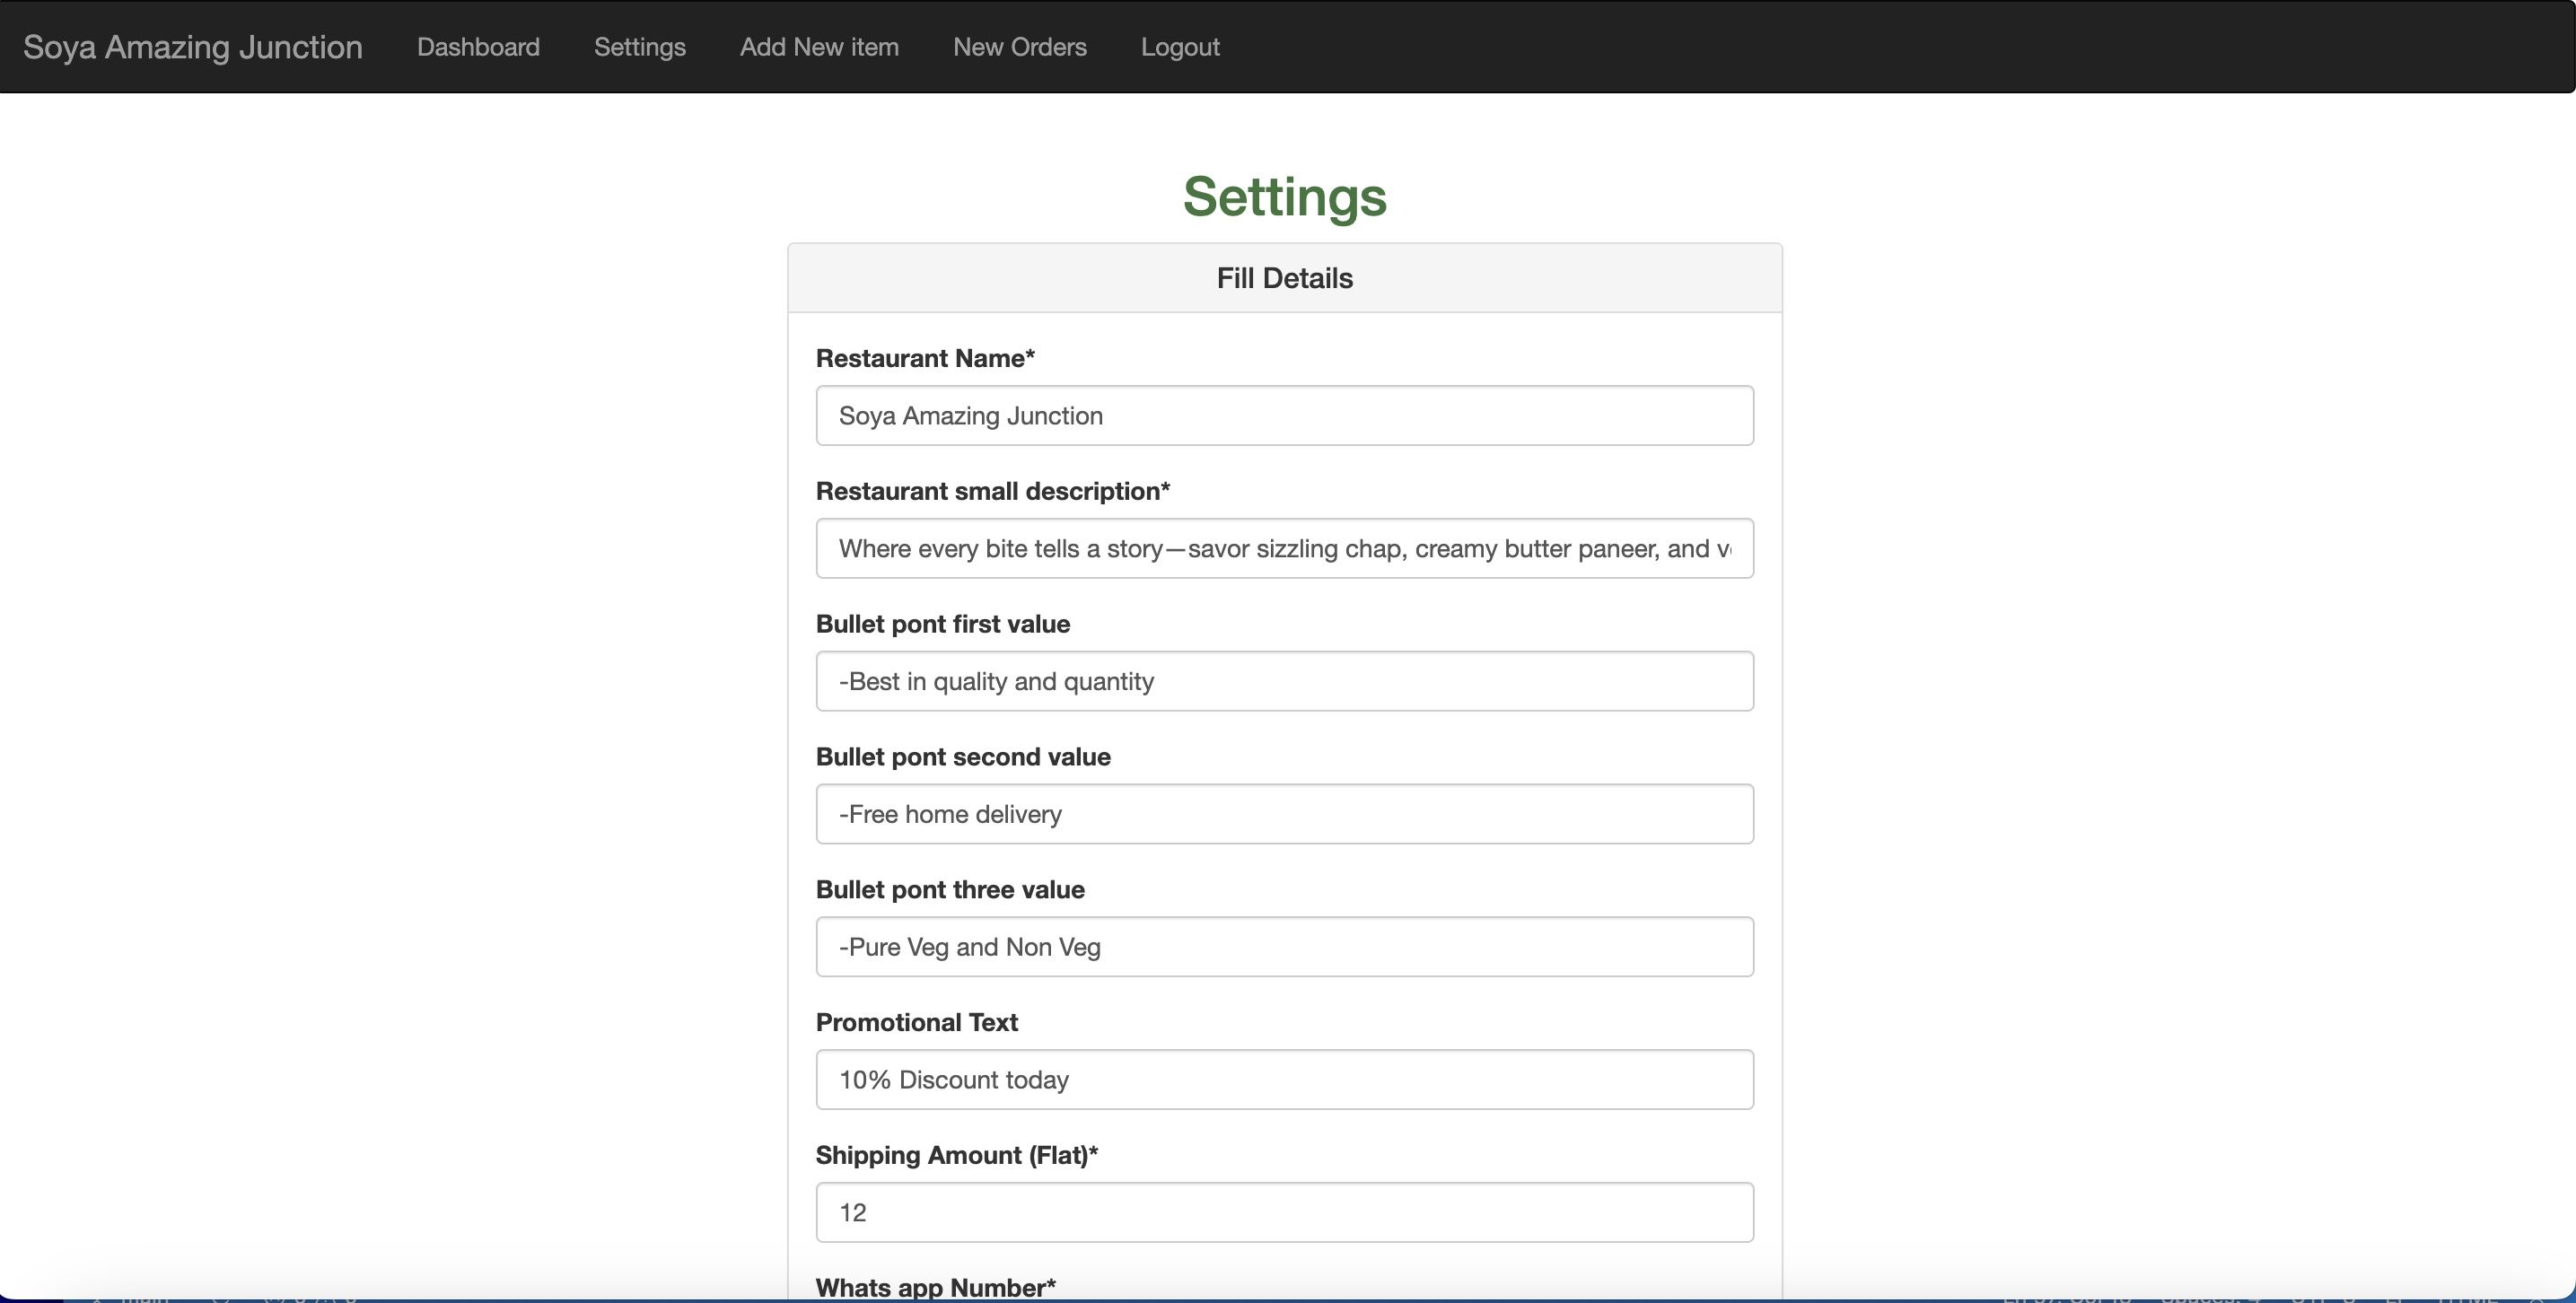Click the Promotional Text input box
The height and width of the screenshot is (1303, 2576).
pos(1284,1080)
